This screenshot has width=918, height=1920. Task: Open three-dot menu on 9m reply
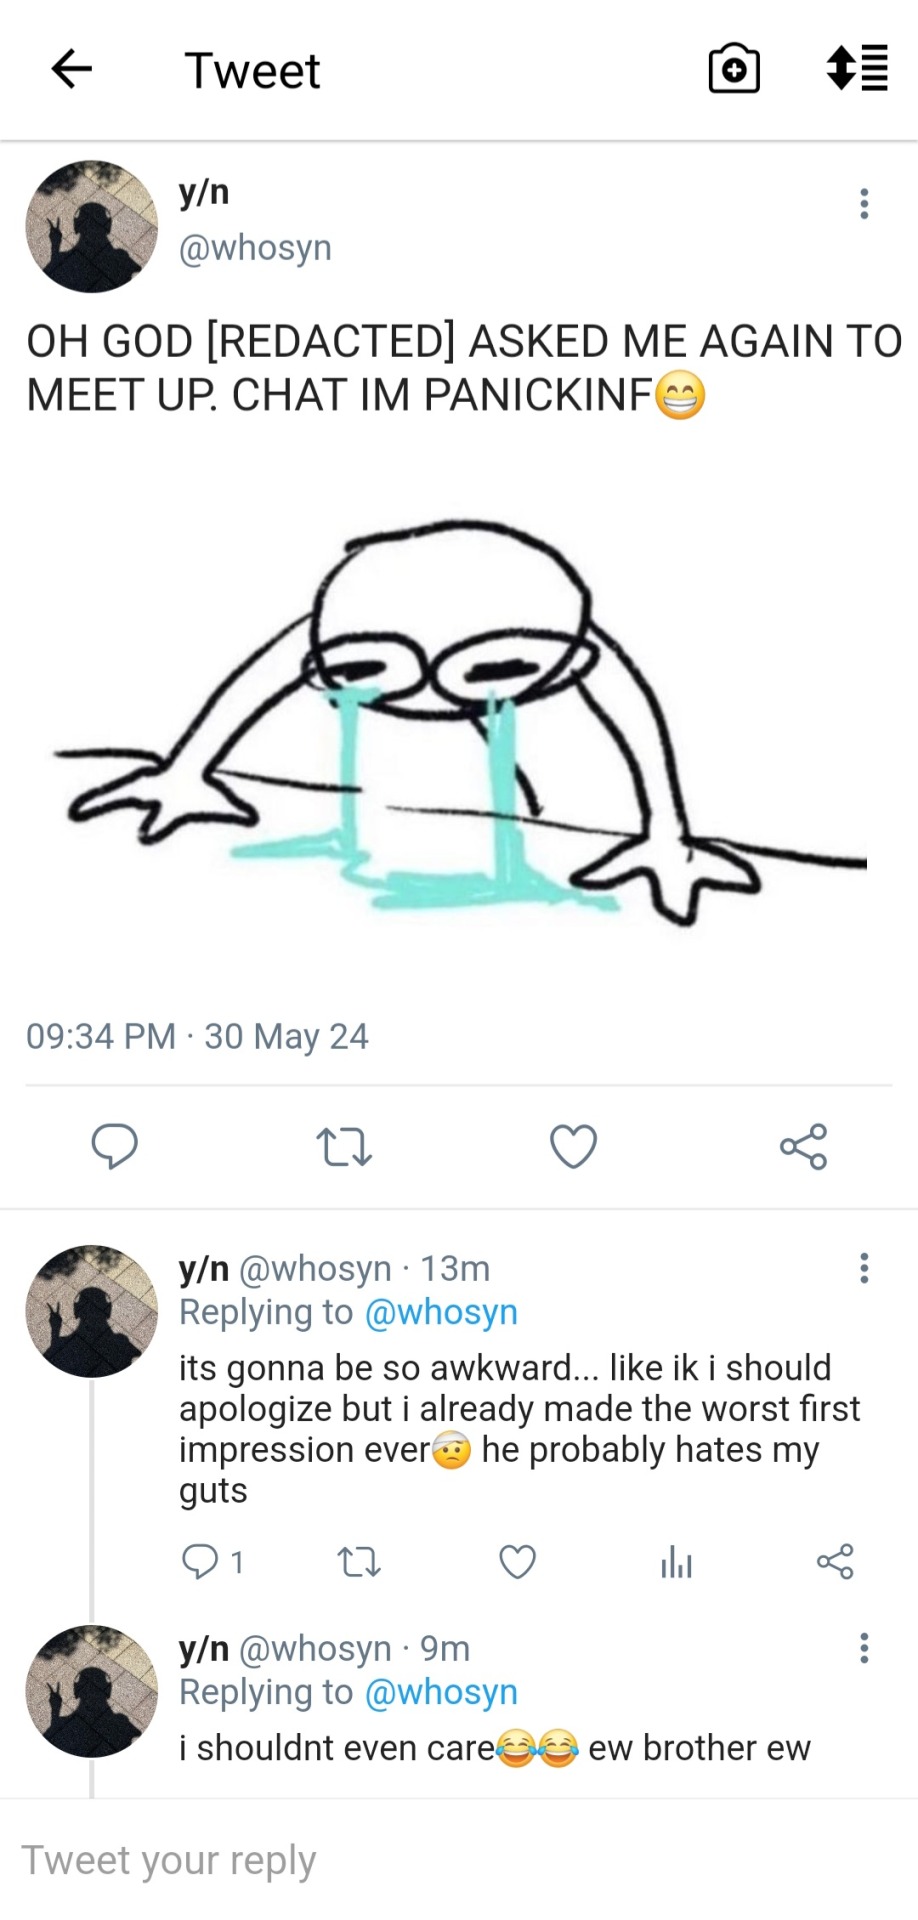[864, 1648]
